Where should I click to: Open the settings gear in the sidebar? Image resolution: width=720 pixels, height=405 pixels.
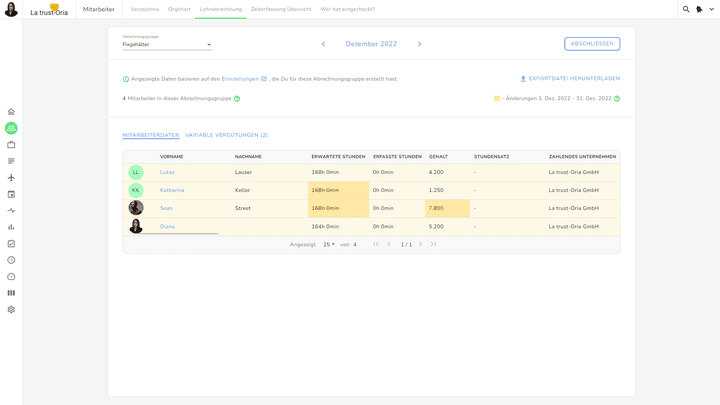pos(11,310)
